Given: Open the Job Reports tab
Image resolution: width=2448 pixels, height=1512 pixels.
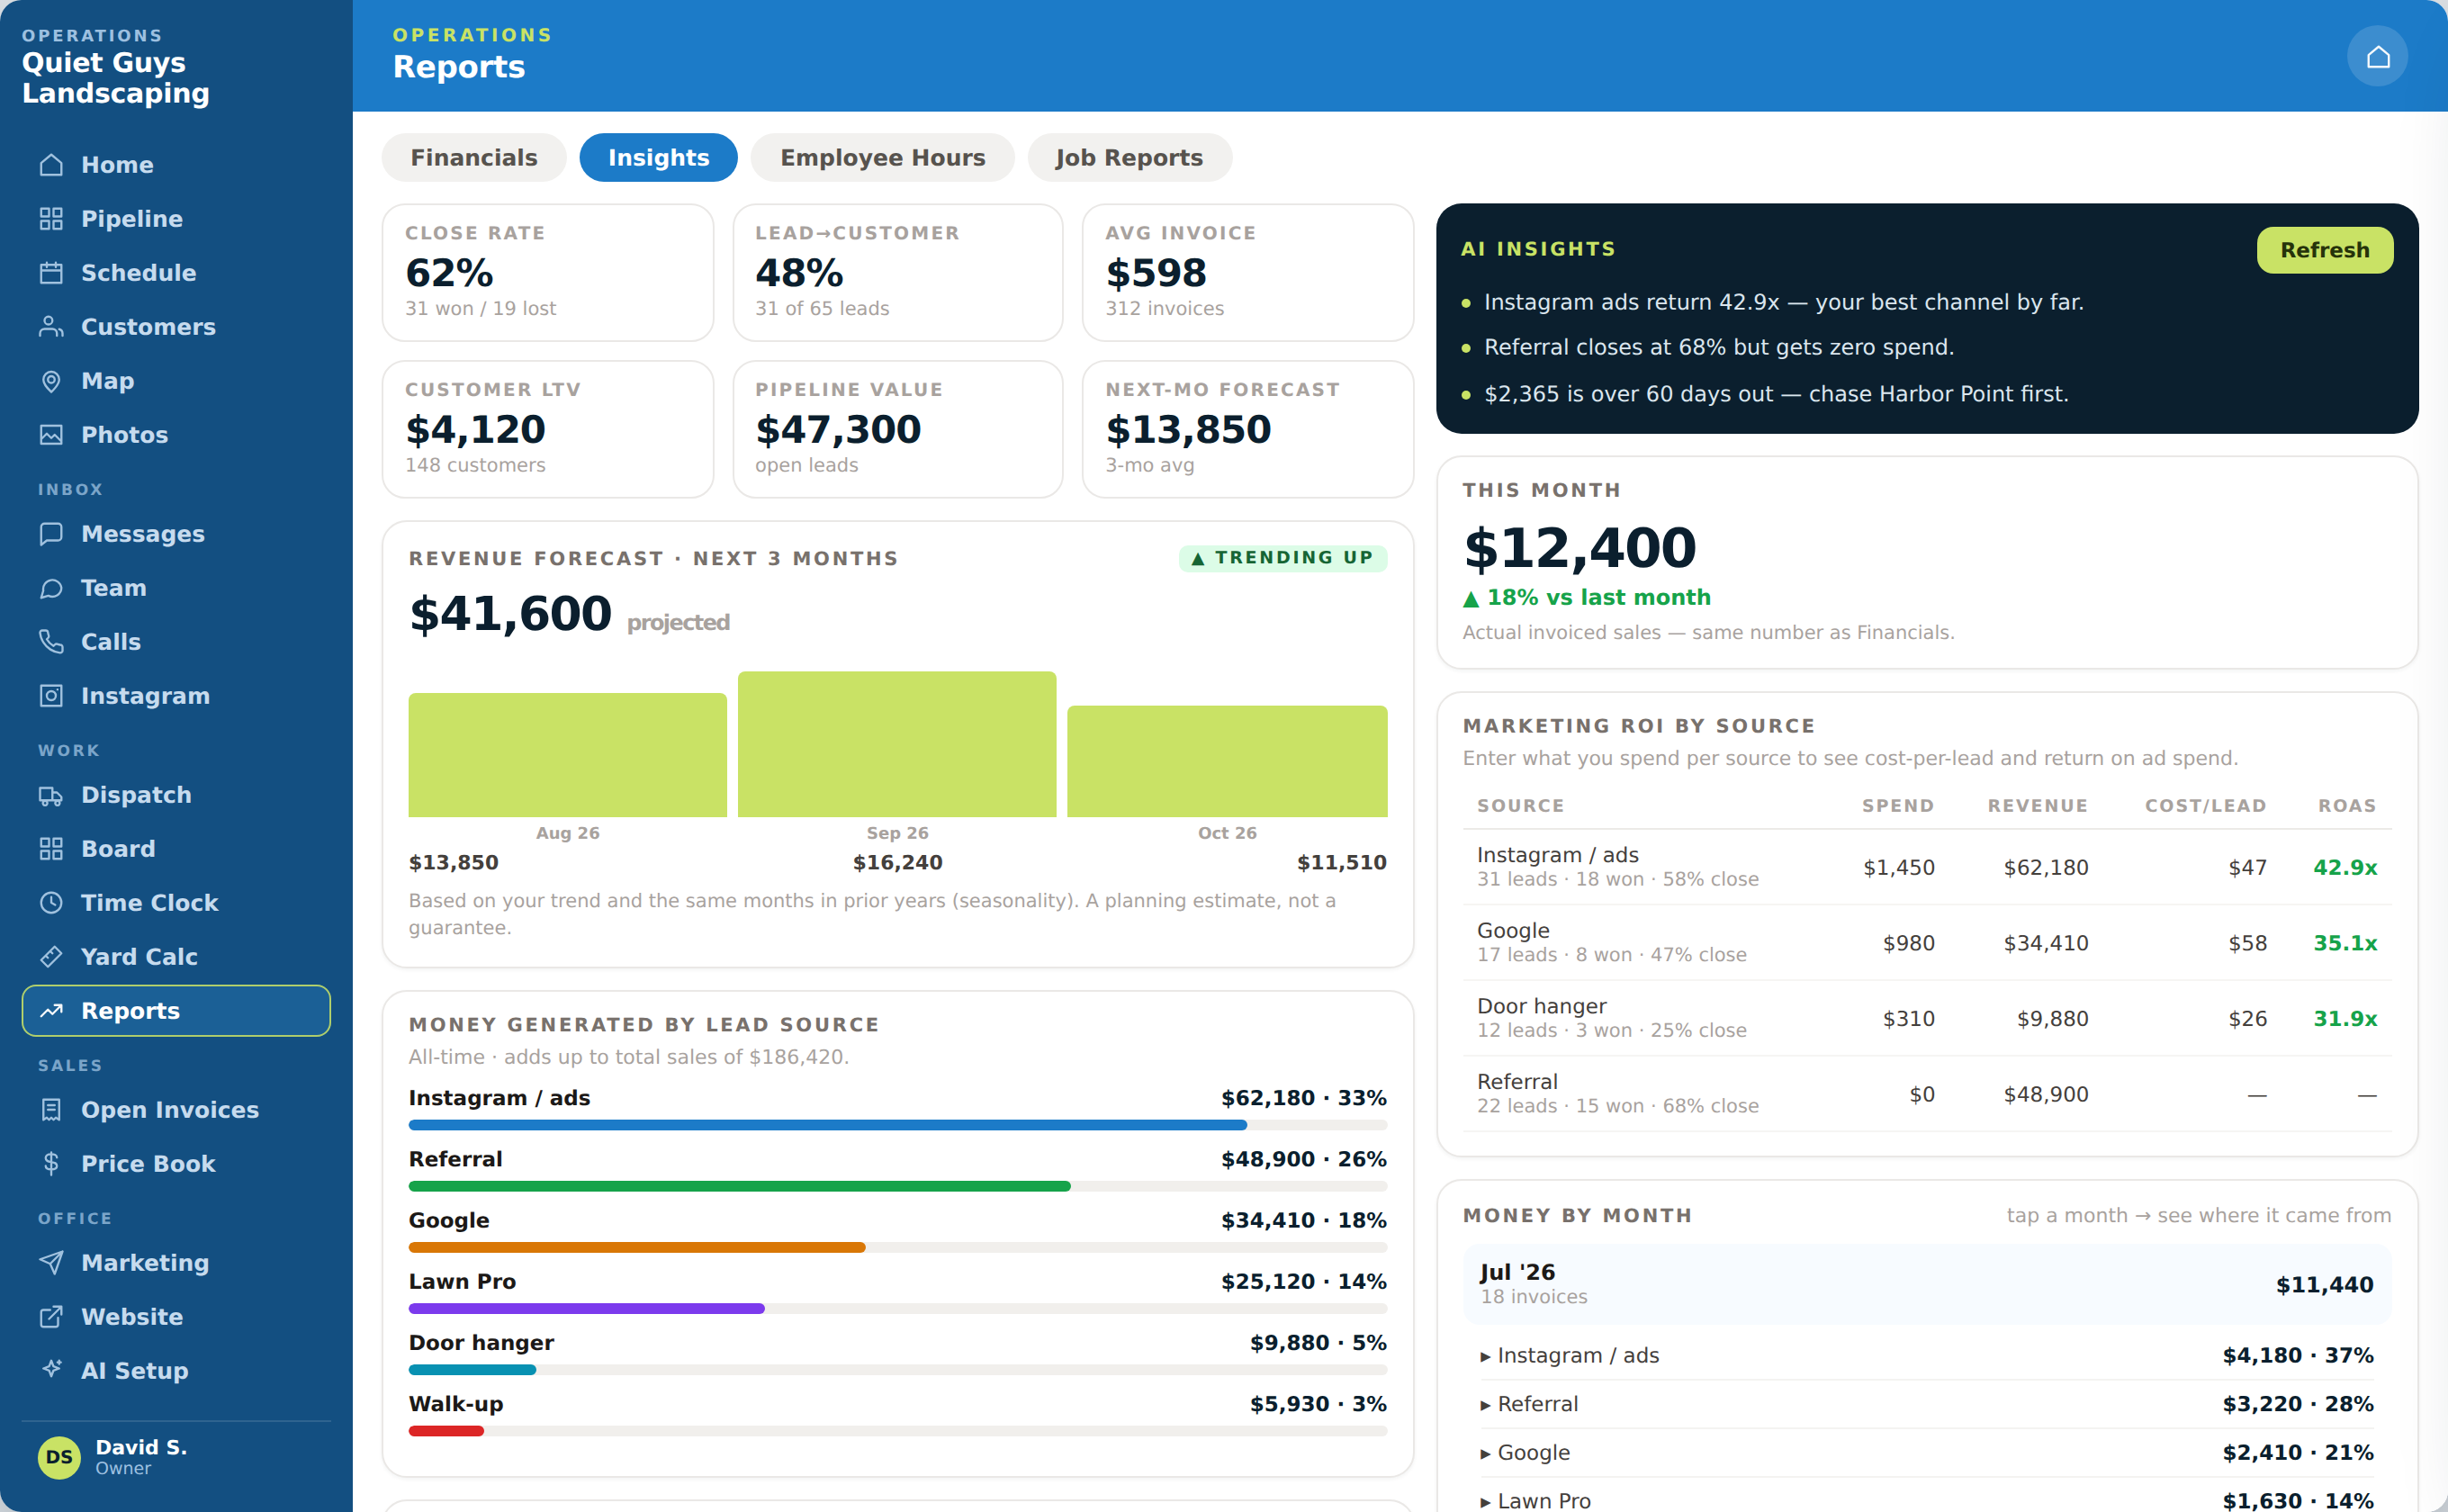Looking at the screenshot, I should pyautogui.click(x=1129, y=158).
